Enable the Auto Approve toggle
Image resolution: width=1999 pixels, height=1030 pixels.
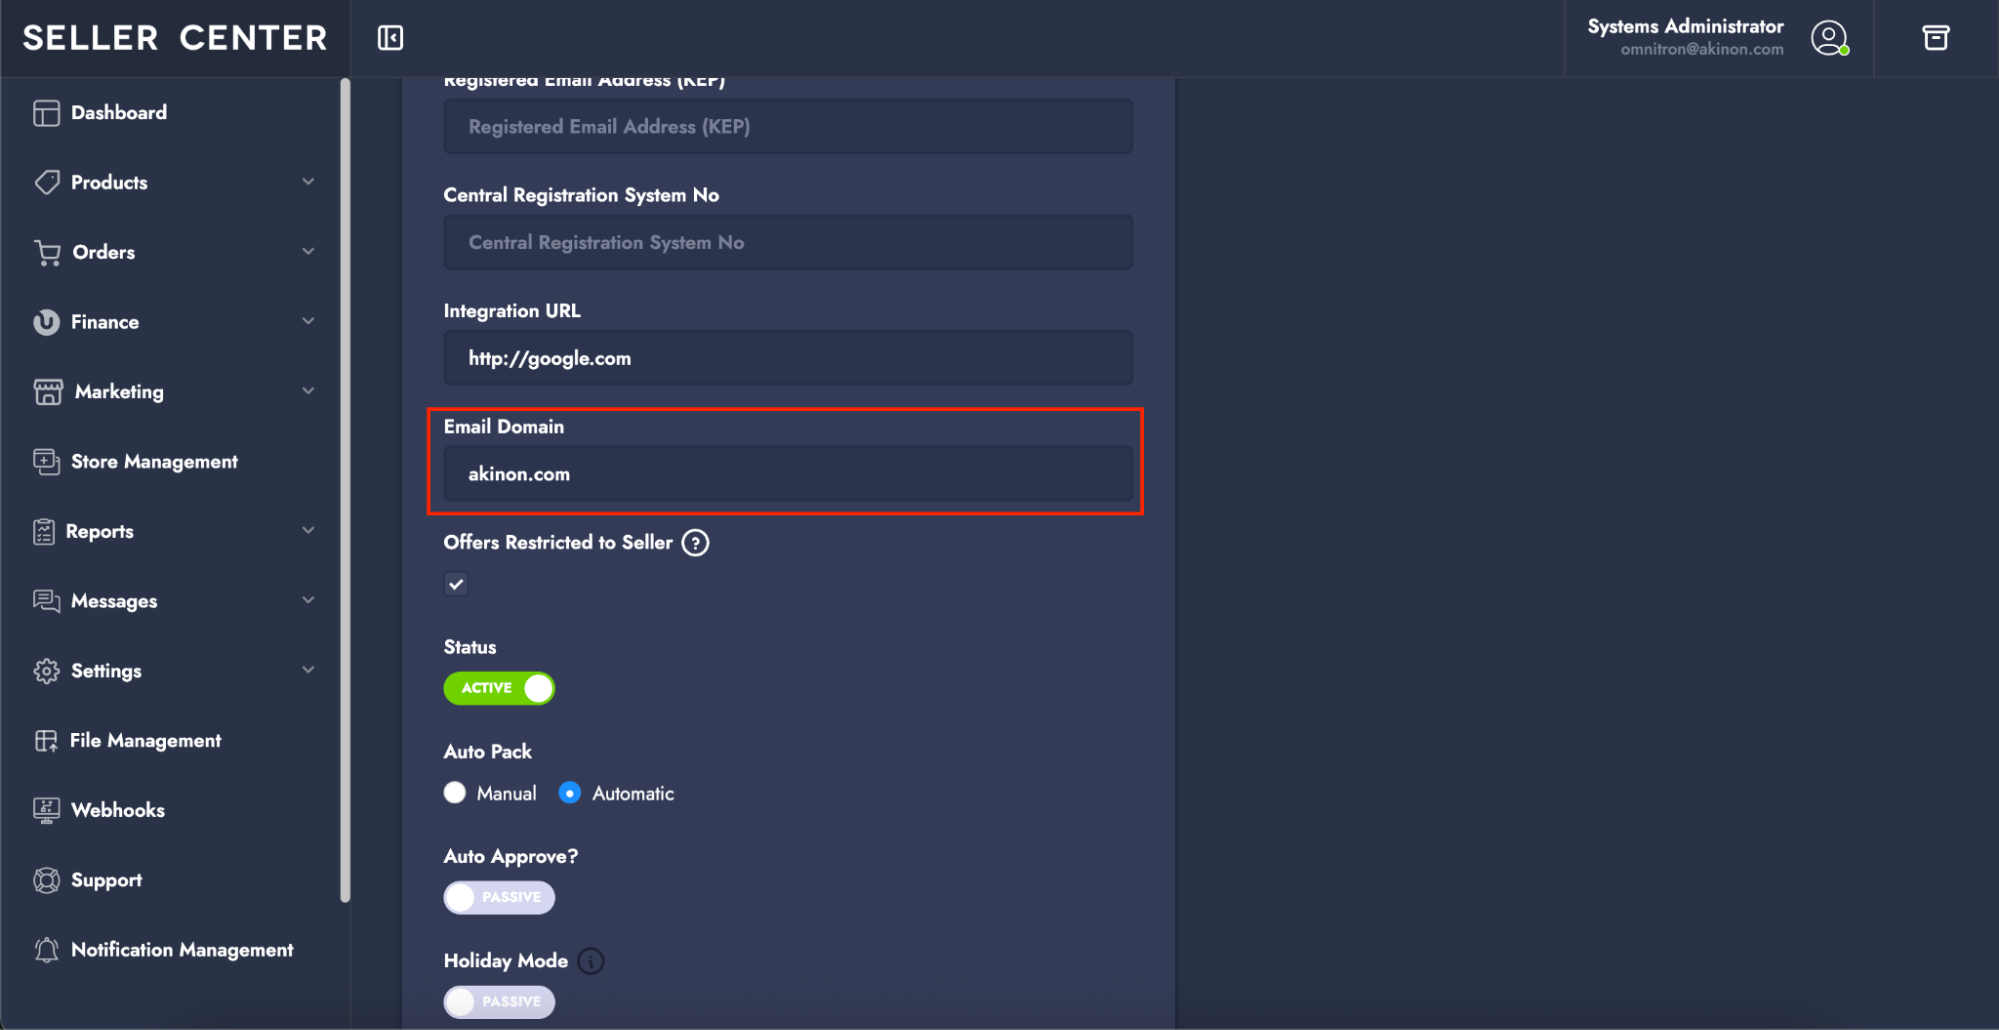click(x=499, y=897)
